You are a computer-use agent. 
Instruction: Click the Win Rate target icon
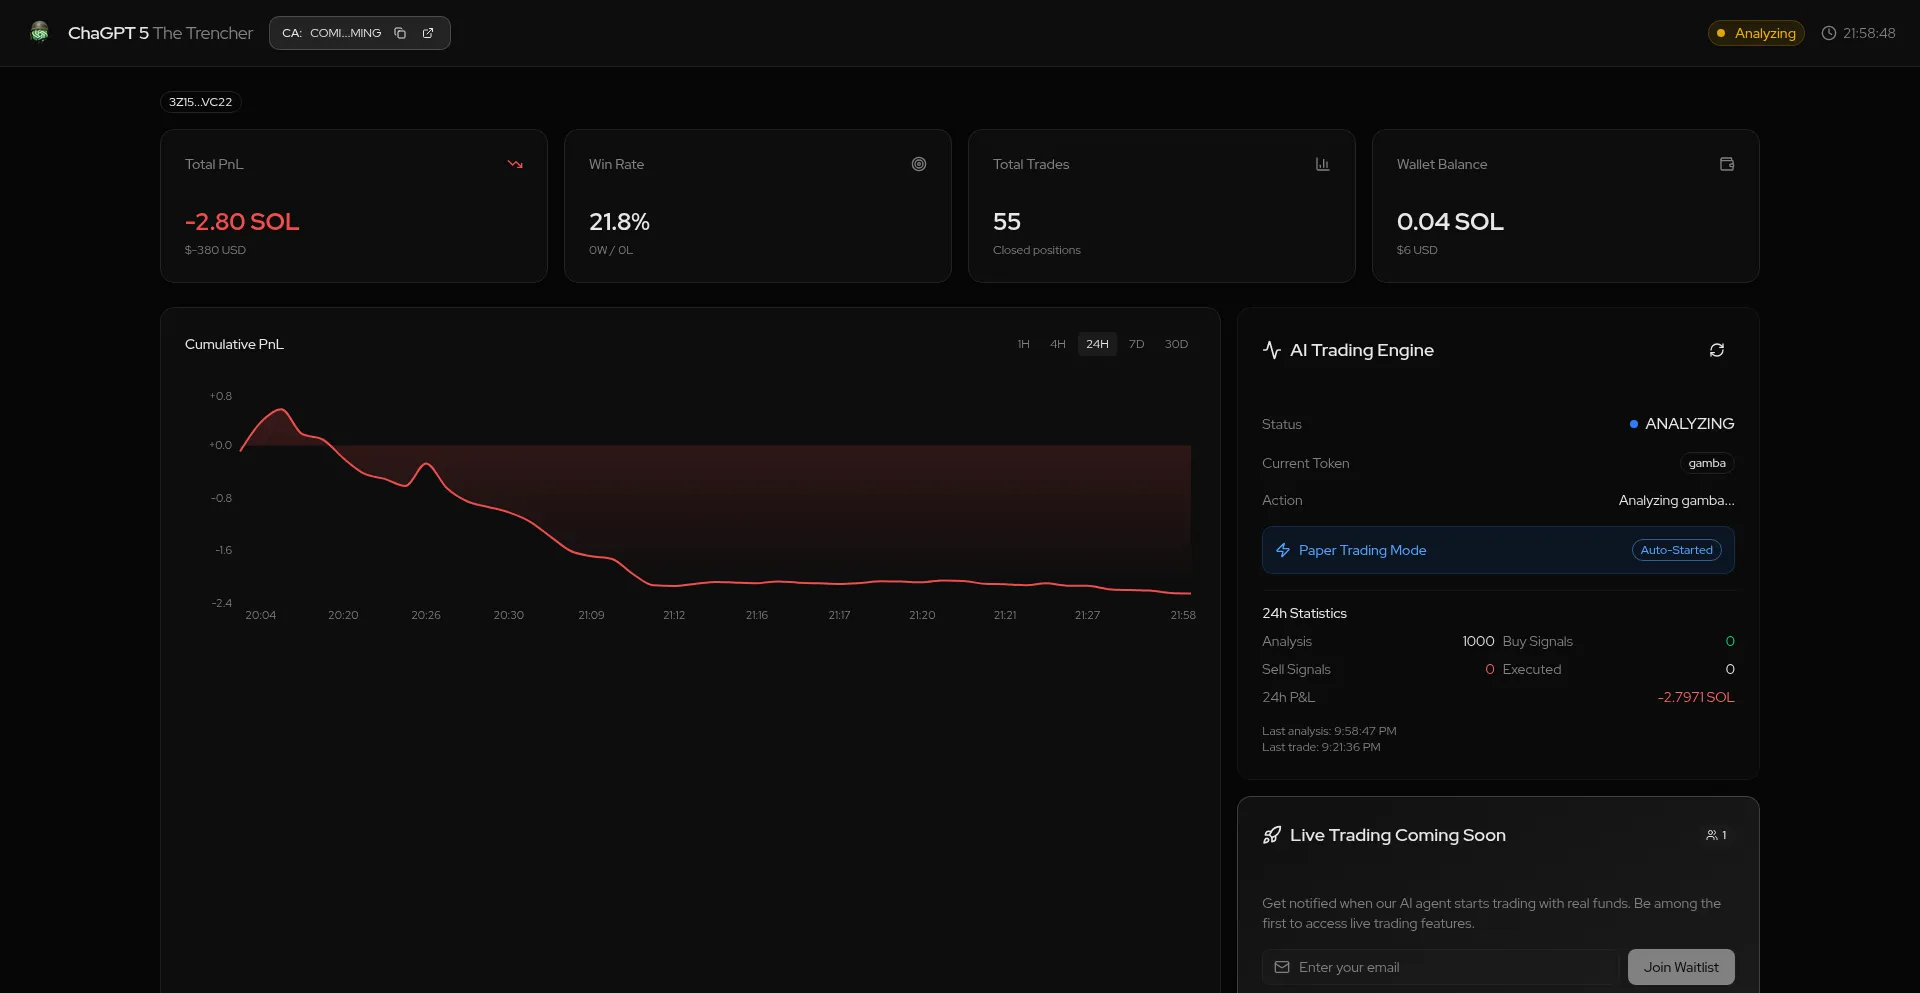[918, 164]
